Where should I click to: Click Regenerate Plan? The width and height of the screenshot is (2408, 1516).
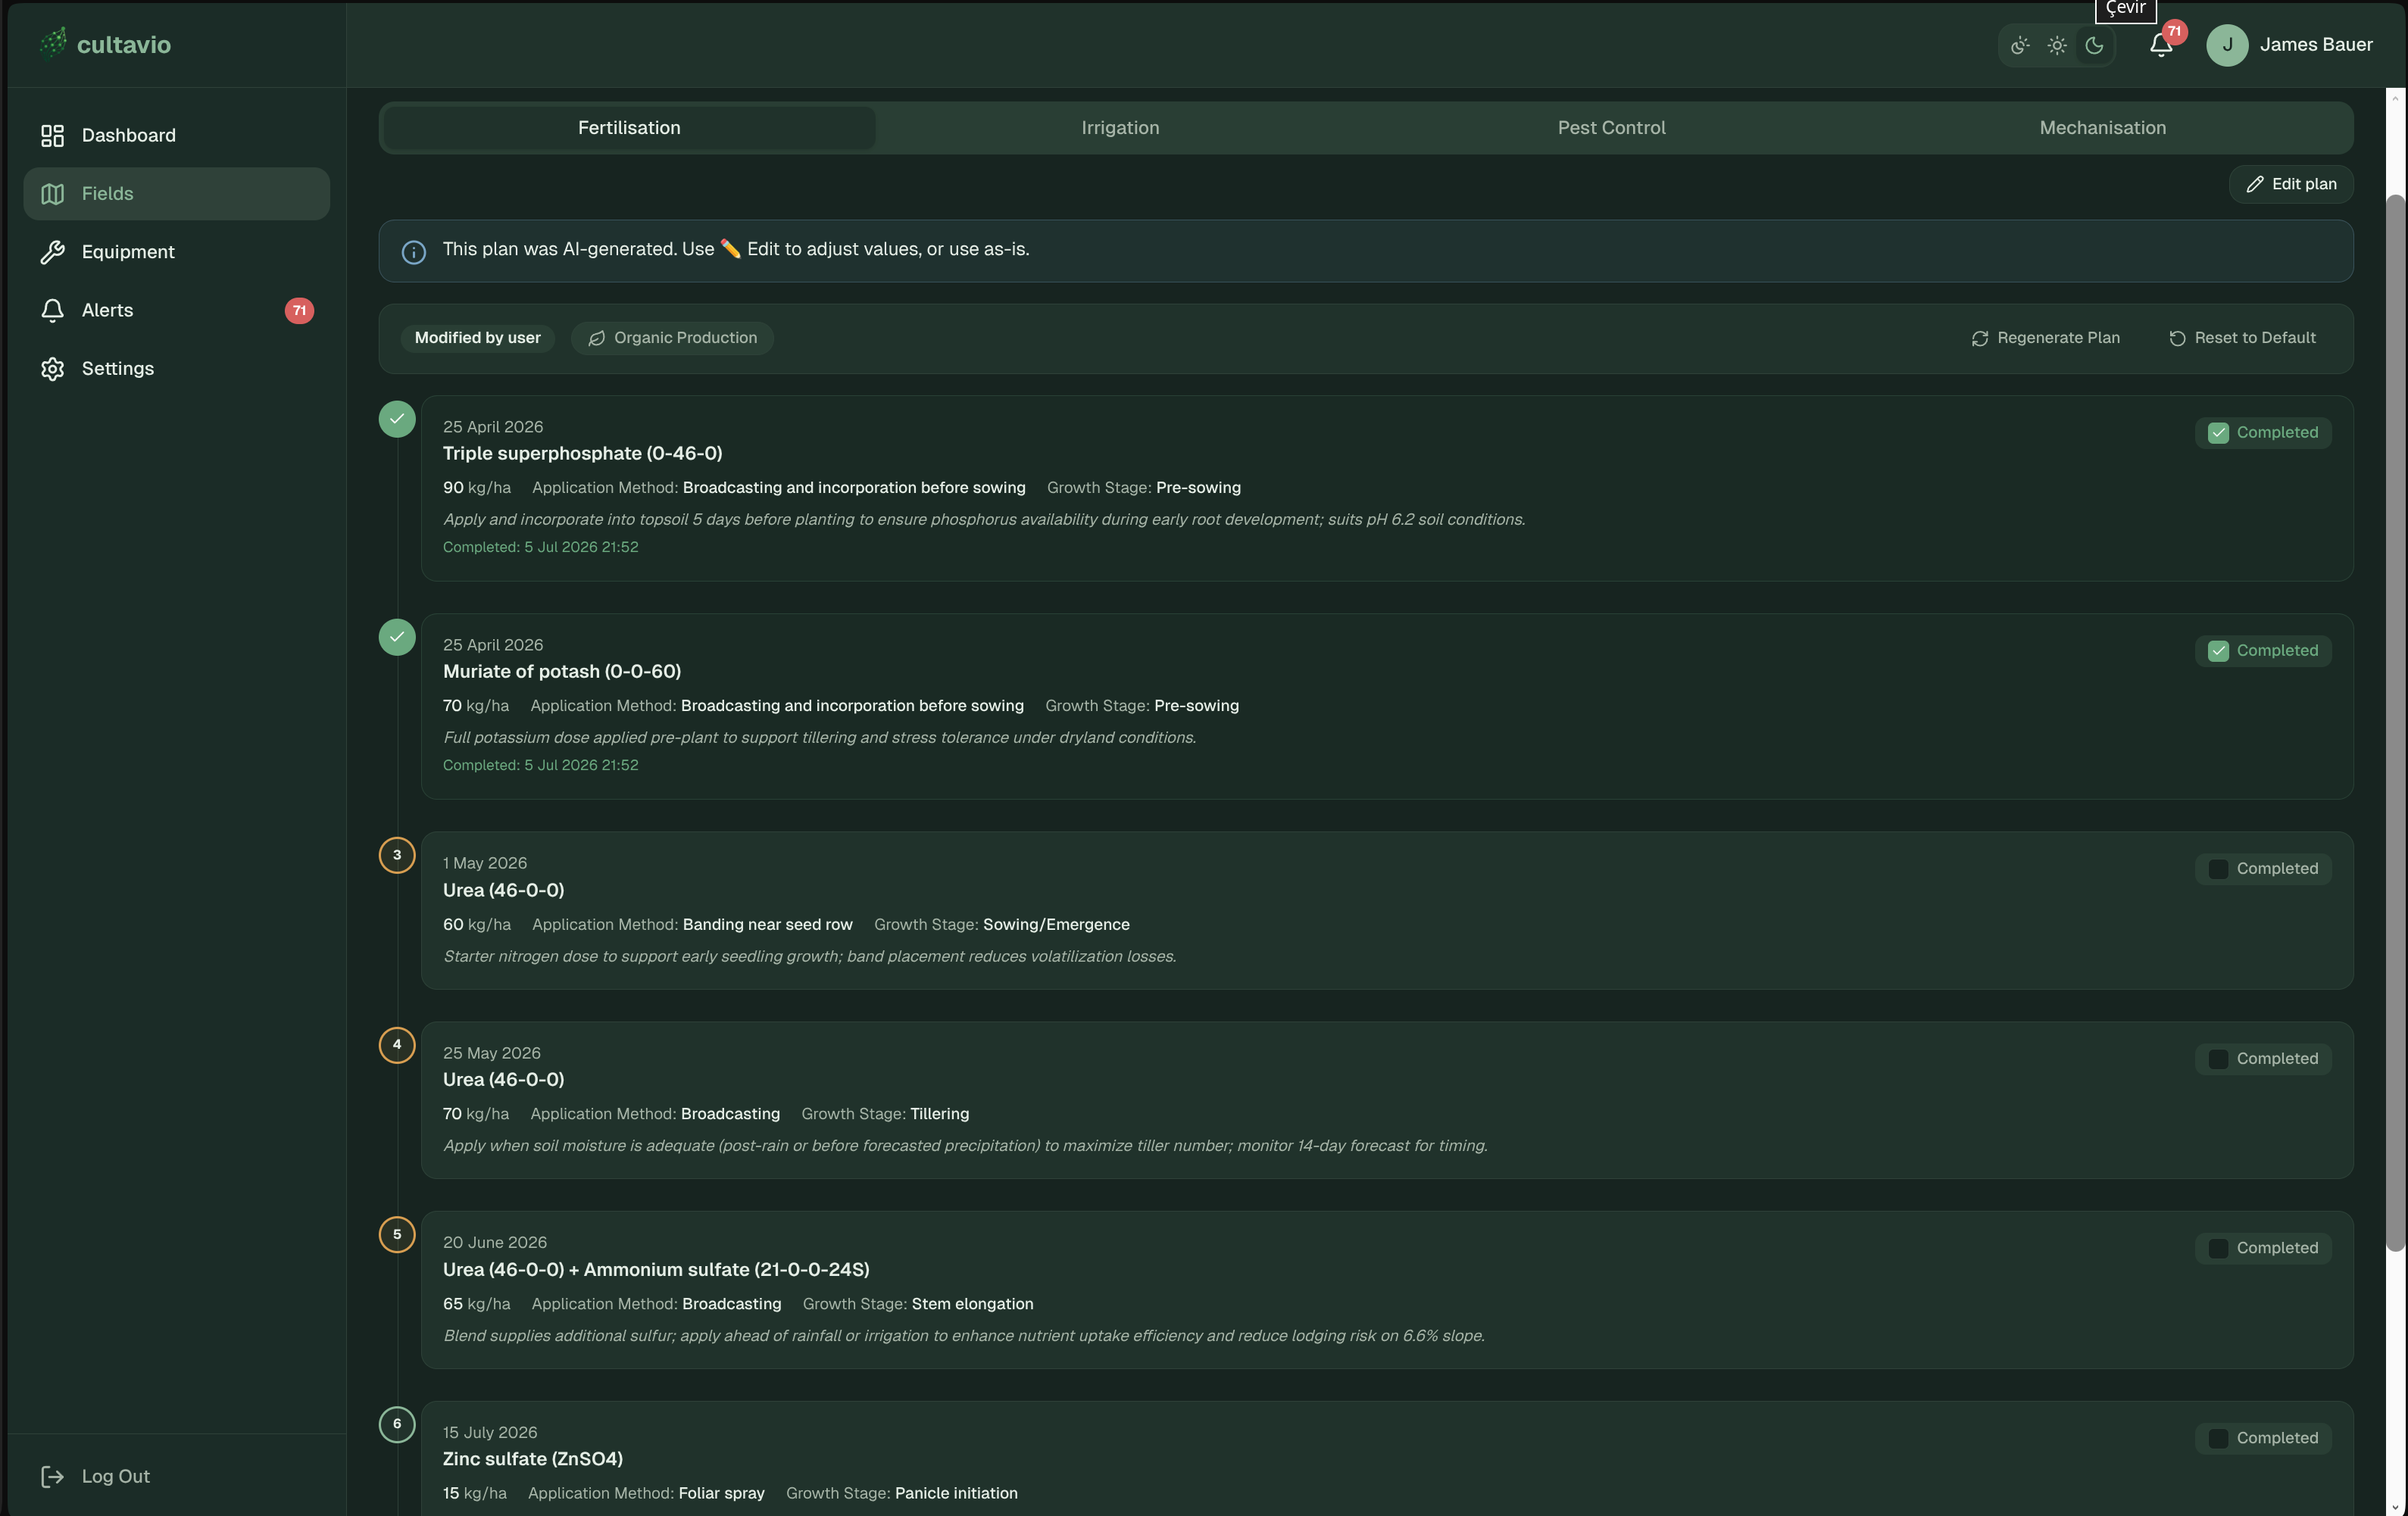[2045, 338]
